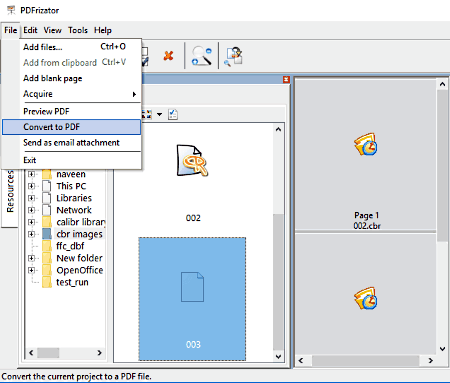Image resolution: width=450 pixels, height=383 pixels.
Task: Expand the New folder tree node
Action: click(31, 258)
